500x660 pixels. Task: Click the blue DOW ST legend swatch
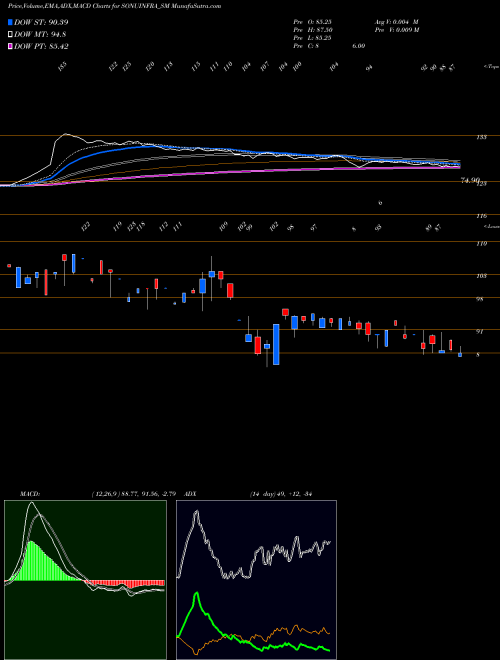10,22
